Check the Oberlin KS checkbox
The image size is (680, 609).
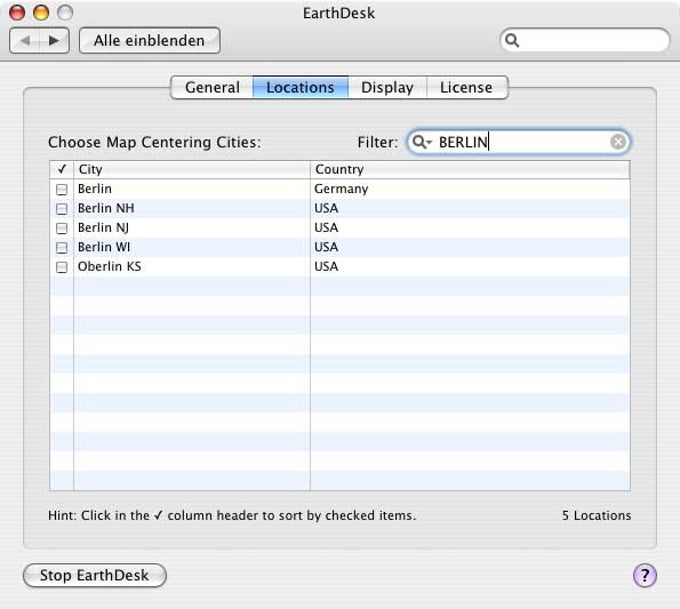click(x=62, y=267)
